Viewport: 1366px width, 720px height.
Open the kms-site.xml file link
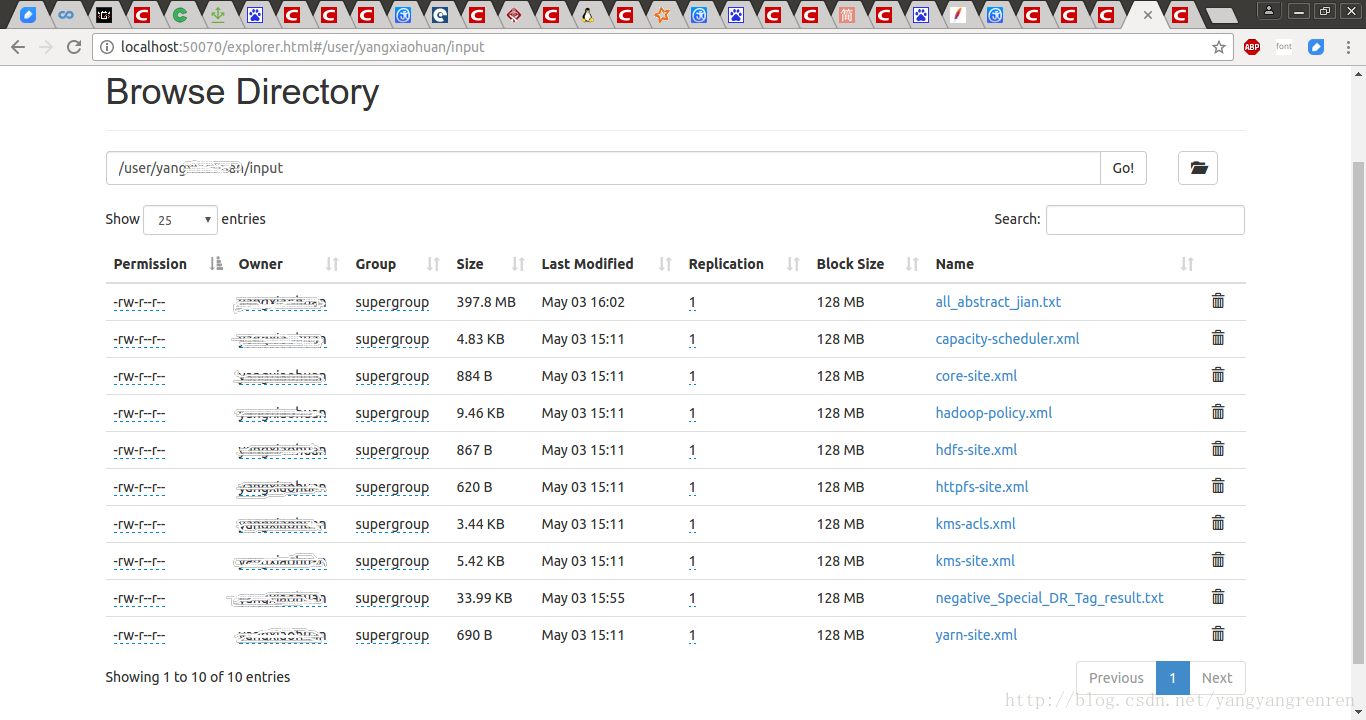[975, 561]
